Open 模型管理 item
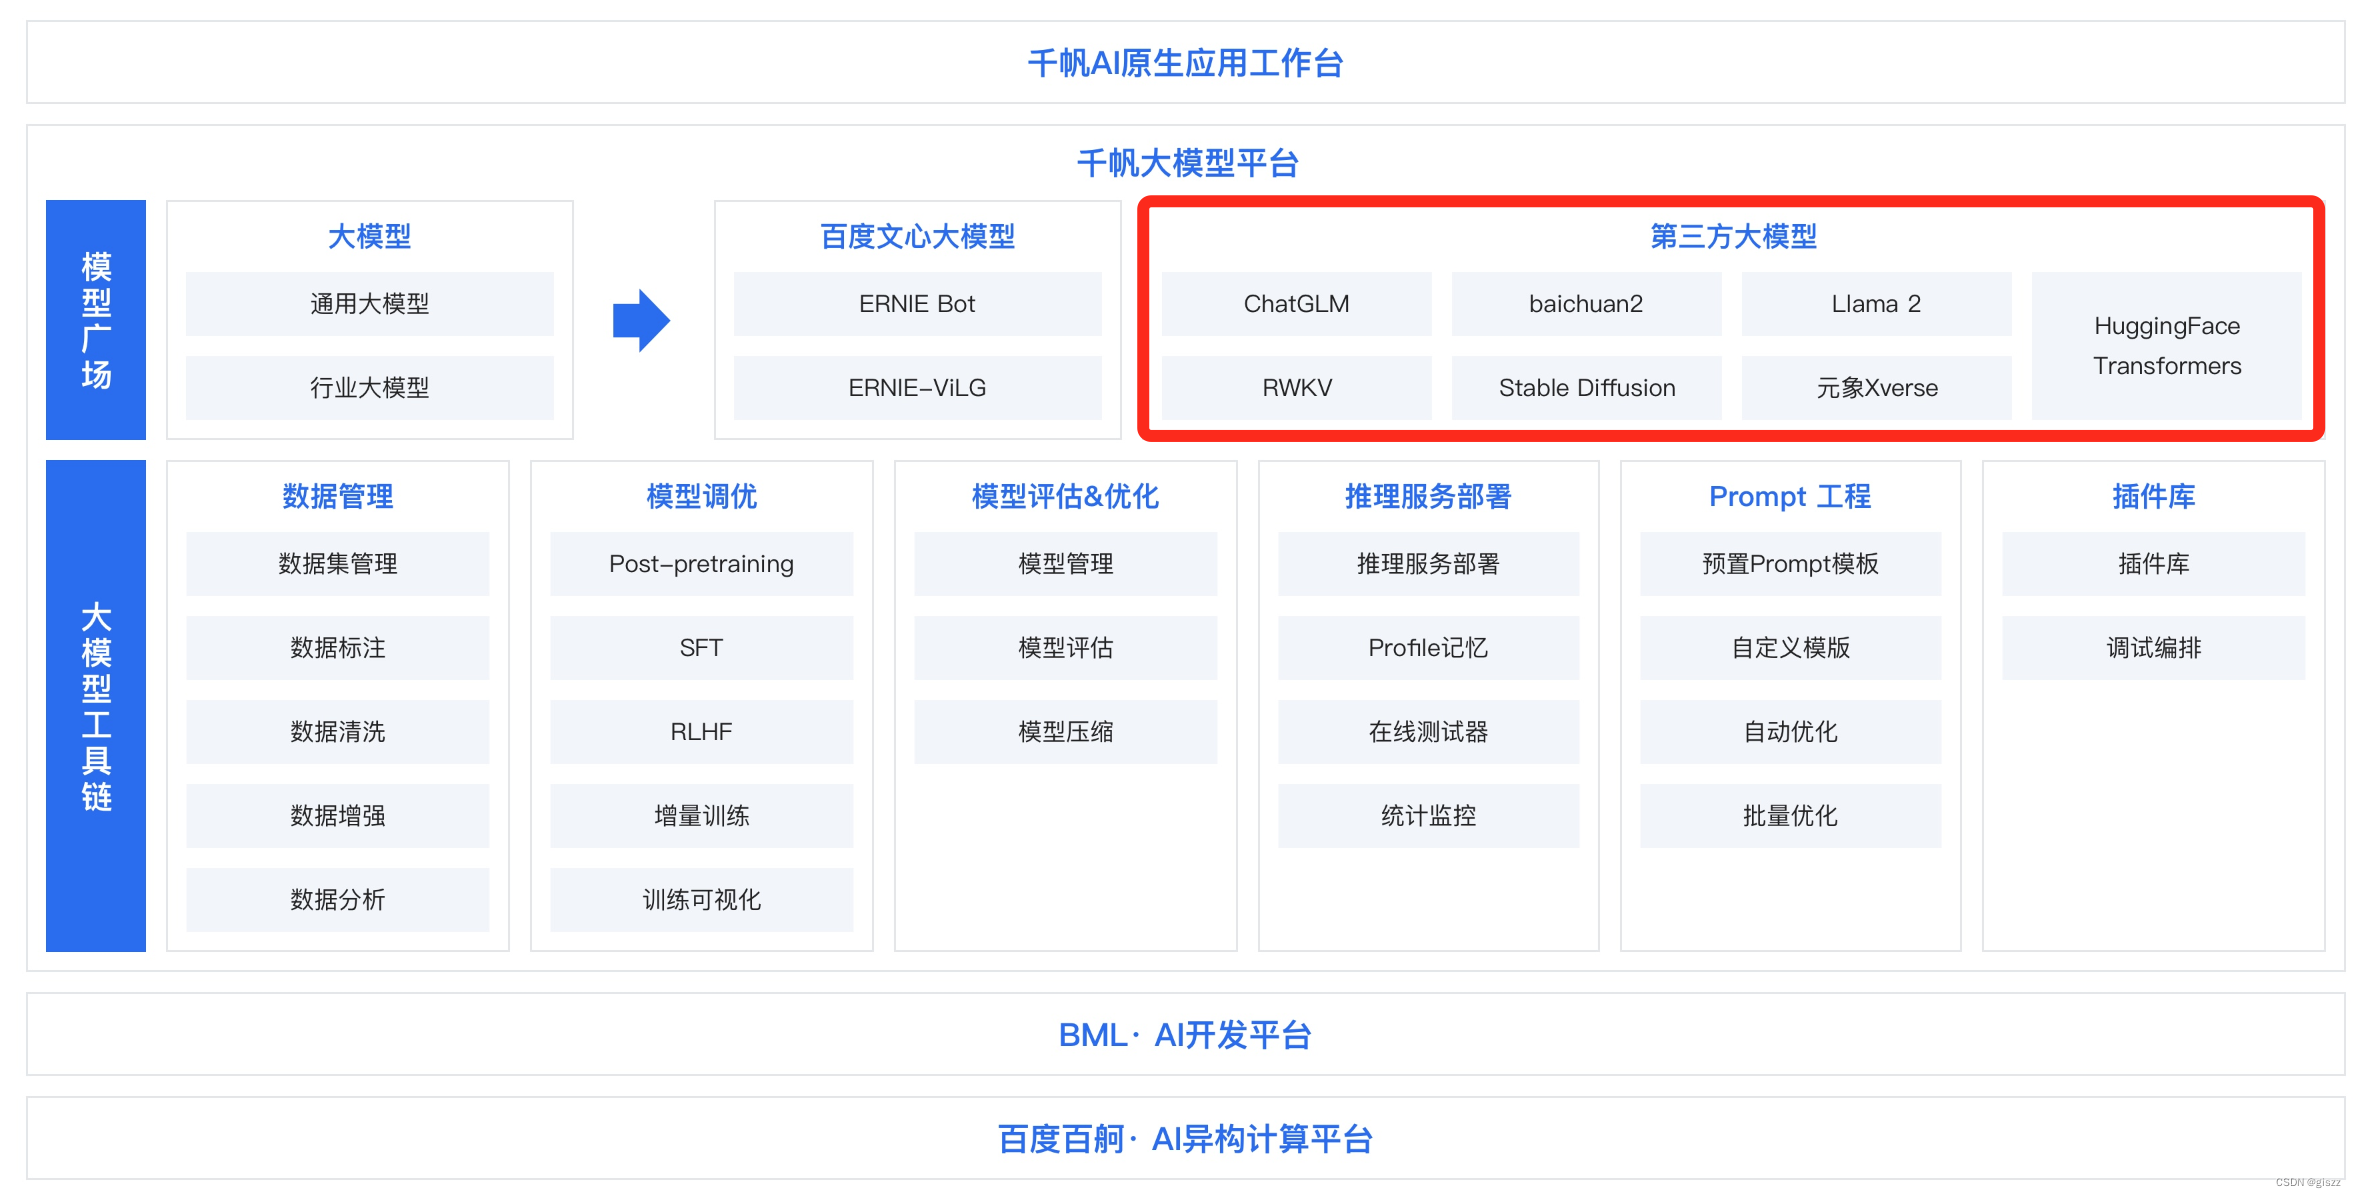The height and width of the screenshot is (1198, 2356). click(x=1065, y=564)
